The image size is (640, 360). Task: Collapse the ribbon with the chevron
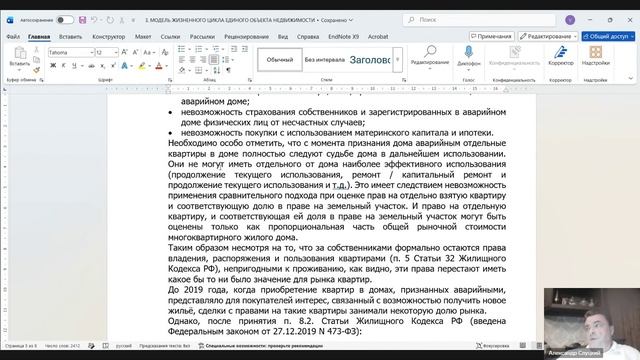click(631, 78)
